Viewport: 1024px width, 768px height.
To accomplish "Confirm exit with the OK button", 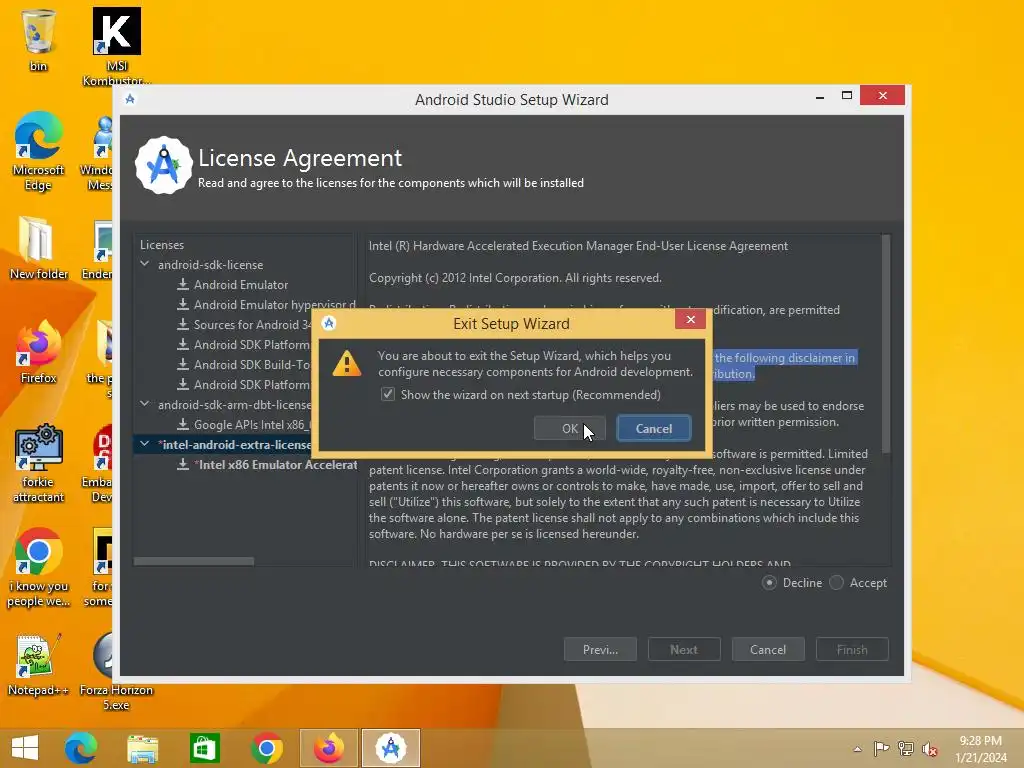I will coord(569,428).
